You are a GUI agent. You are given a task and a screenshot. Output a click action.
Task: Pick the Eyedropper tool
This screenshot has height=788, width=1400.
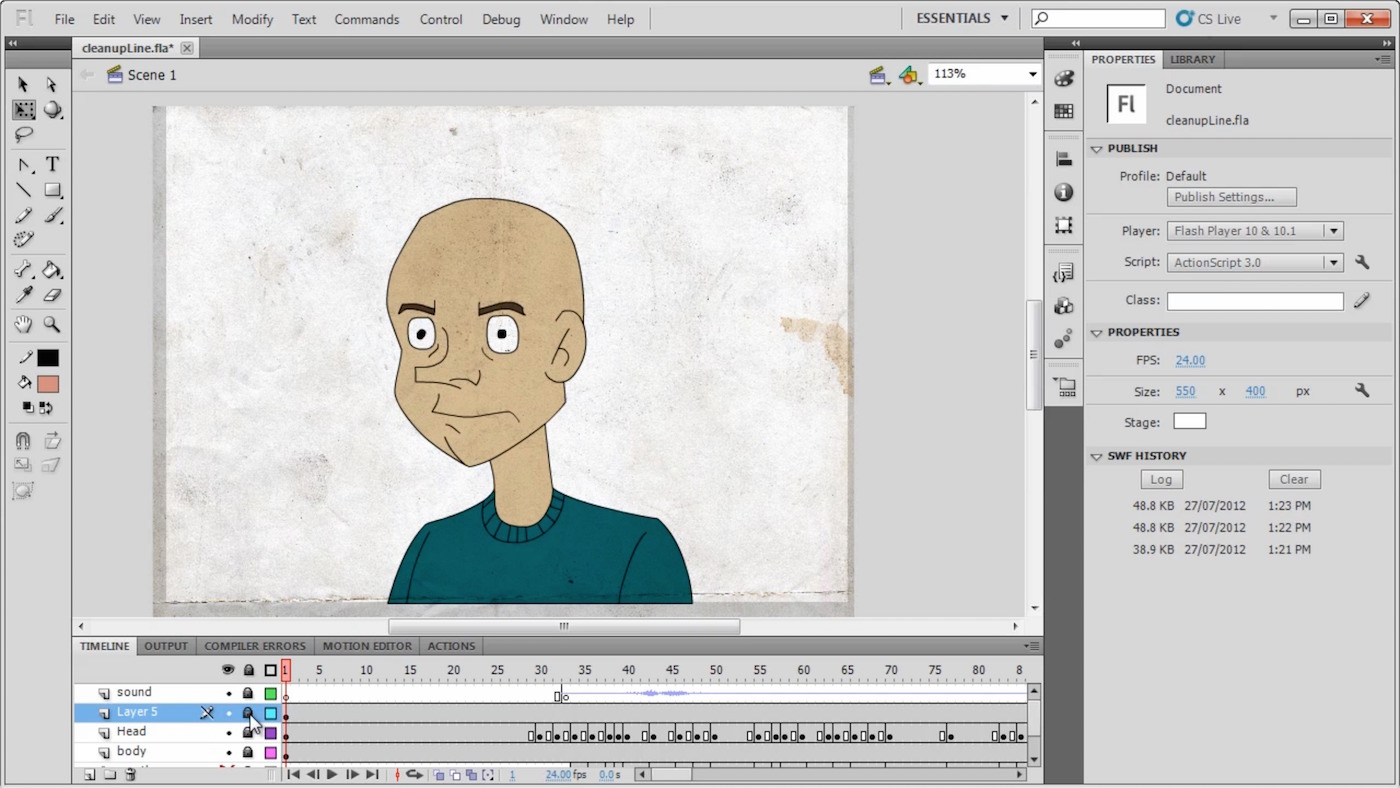(23, 296)
